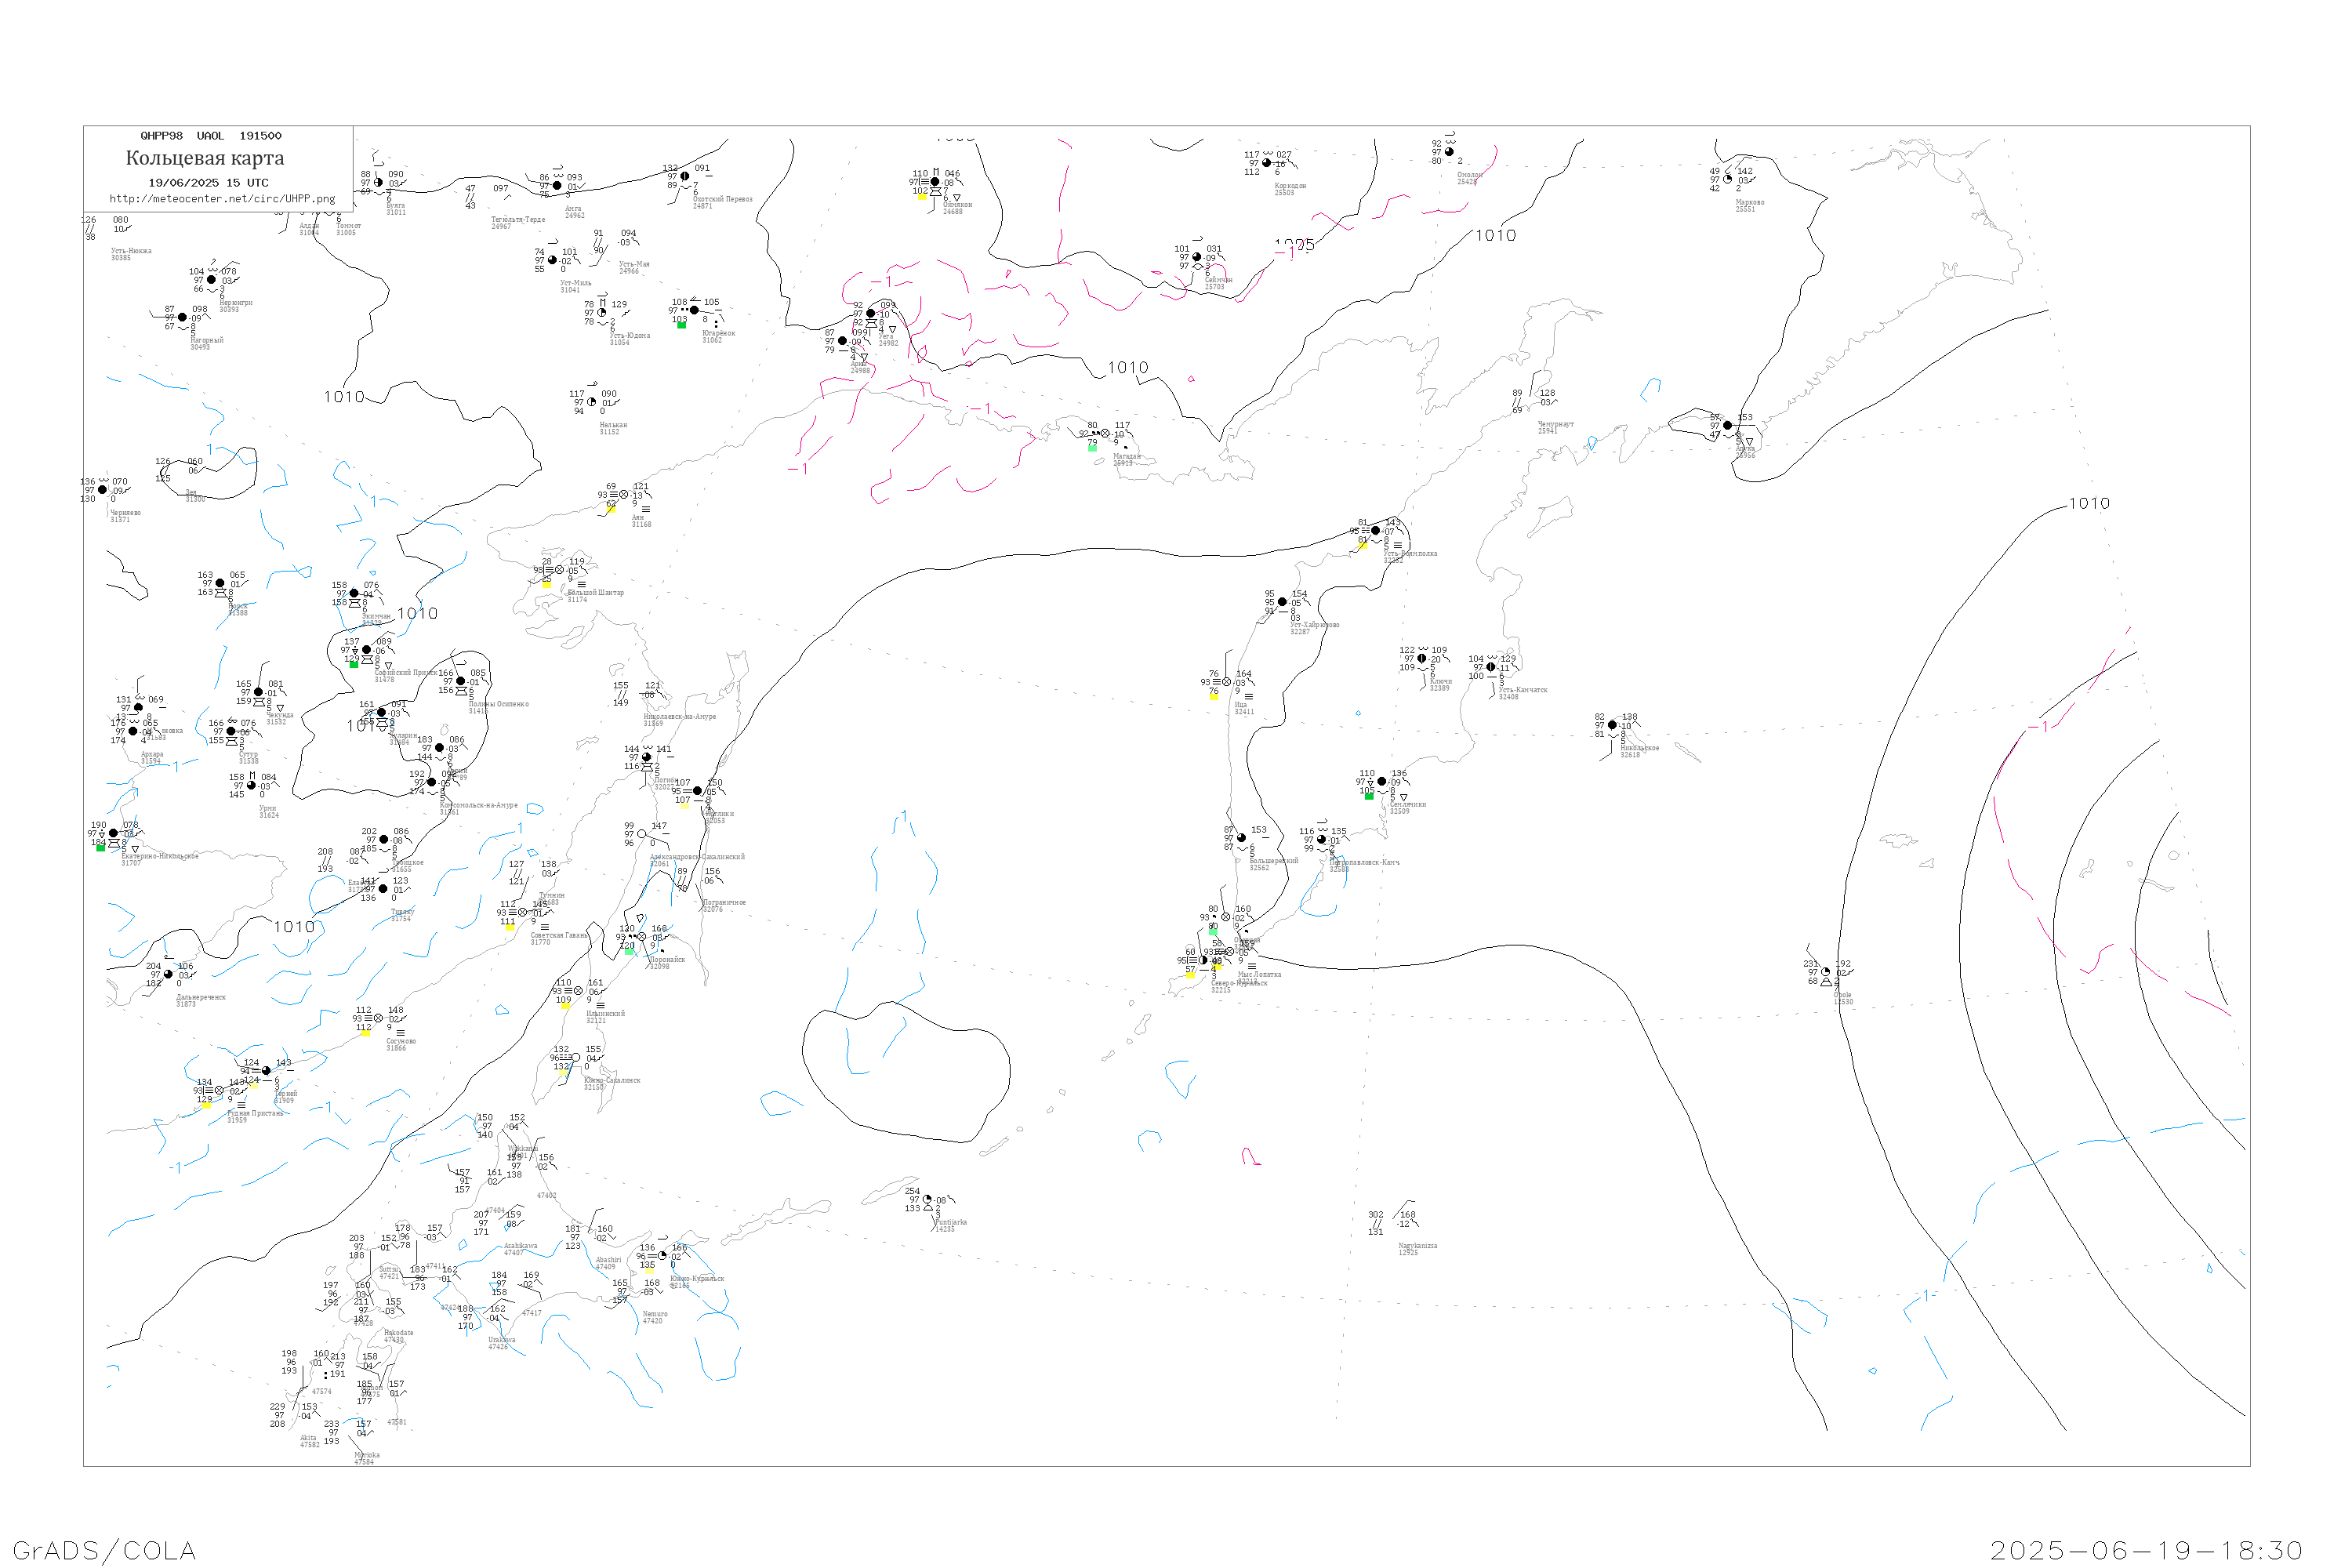Click the Семлячики station shower triangle symbol

click(1404, 798)
